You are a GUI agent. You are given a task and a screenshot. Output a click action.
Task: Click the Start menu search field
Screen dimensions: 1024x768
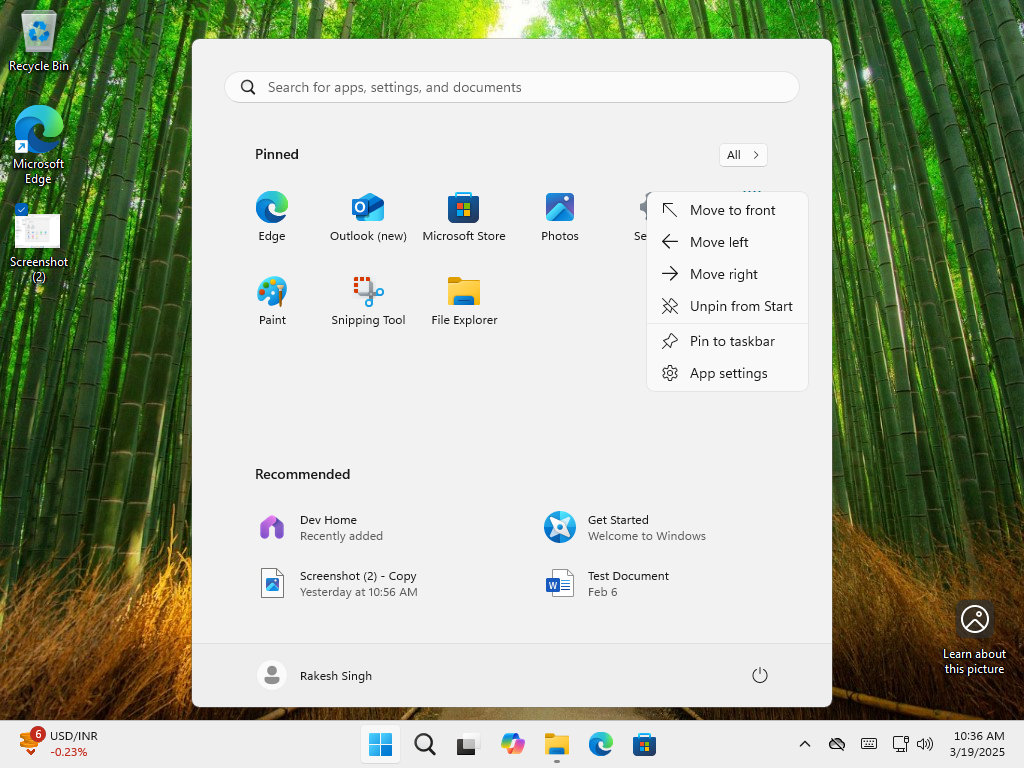point(512,87)
